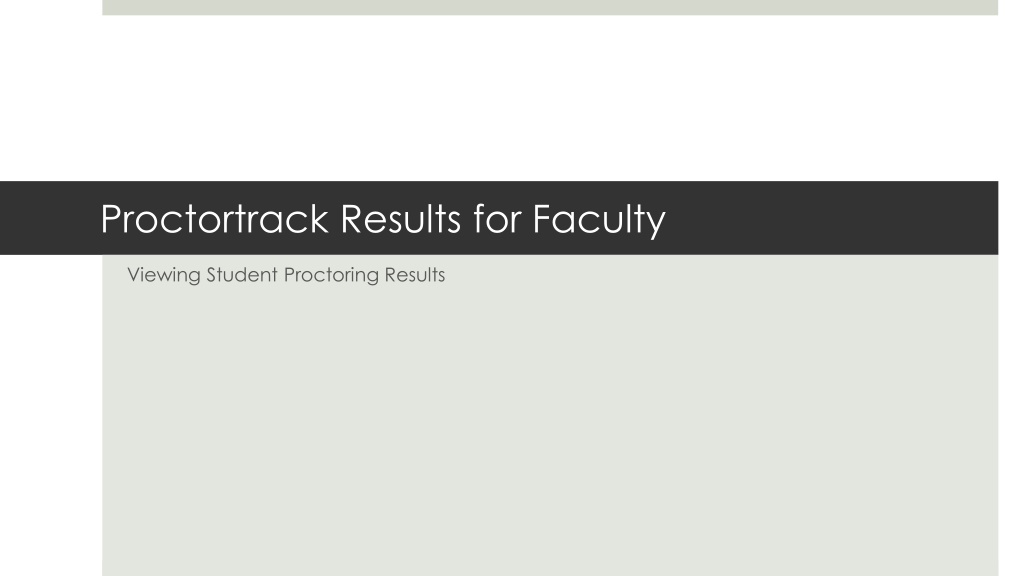
Task: Click the empty light gray area below subtitle
Action: click(550, 431)
